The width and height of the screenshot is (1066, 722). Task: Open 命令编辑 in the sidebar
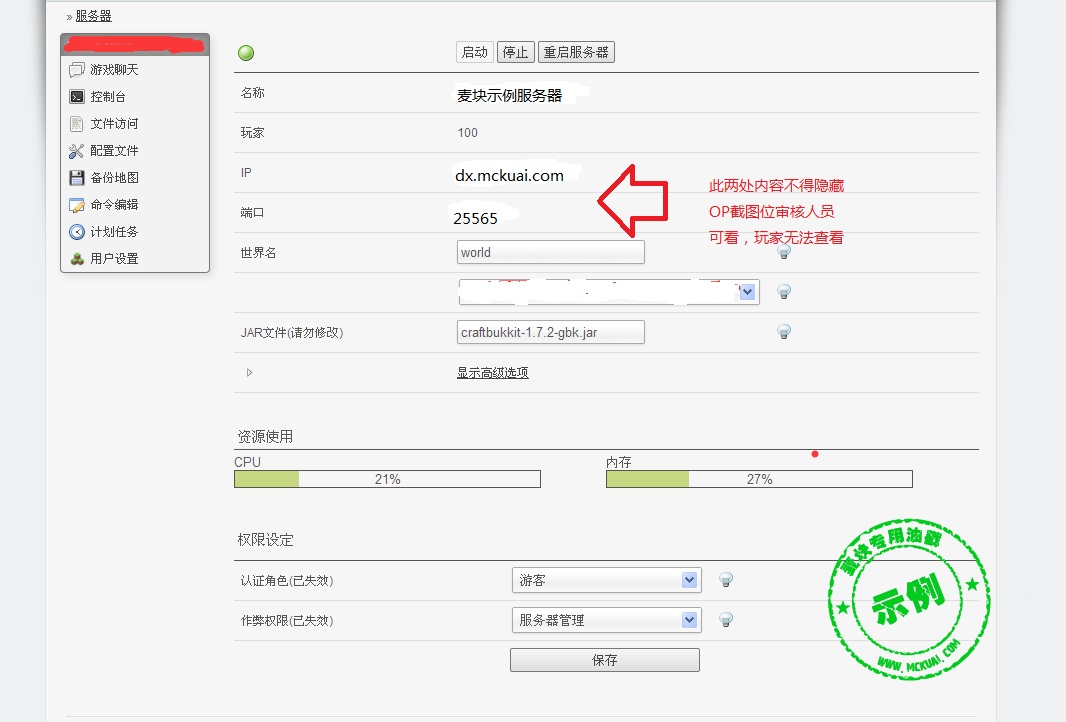click(x=114, y=205)
